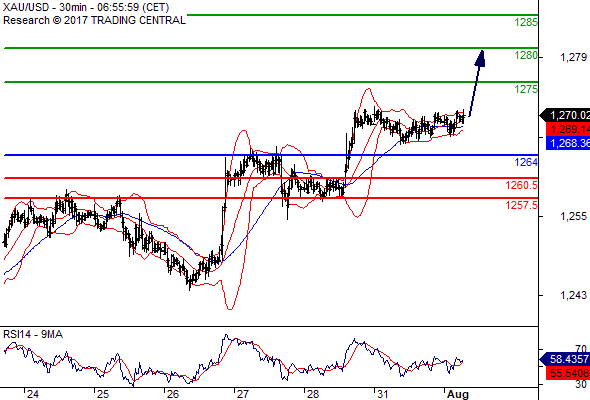Click the blue 1,268.36 moving average tag
Viewport: 590px width, 400px height.
click(568, 143)
